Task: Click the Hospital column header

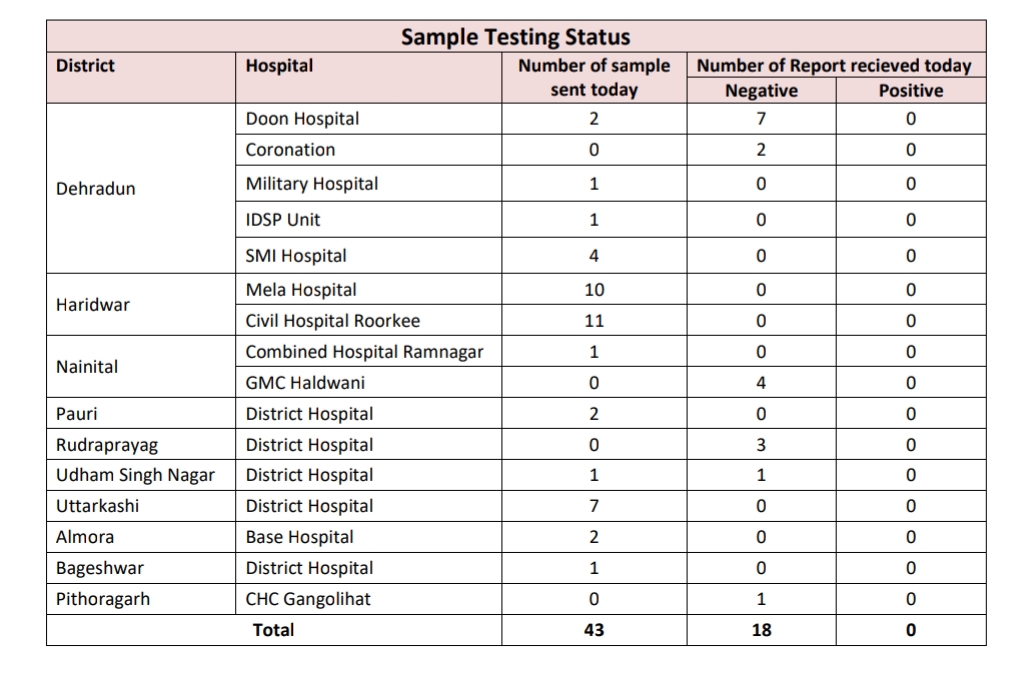Action: [279, 66]
